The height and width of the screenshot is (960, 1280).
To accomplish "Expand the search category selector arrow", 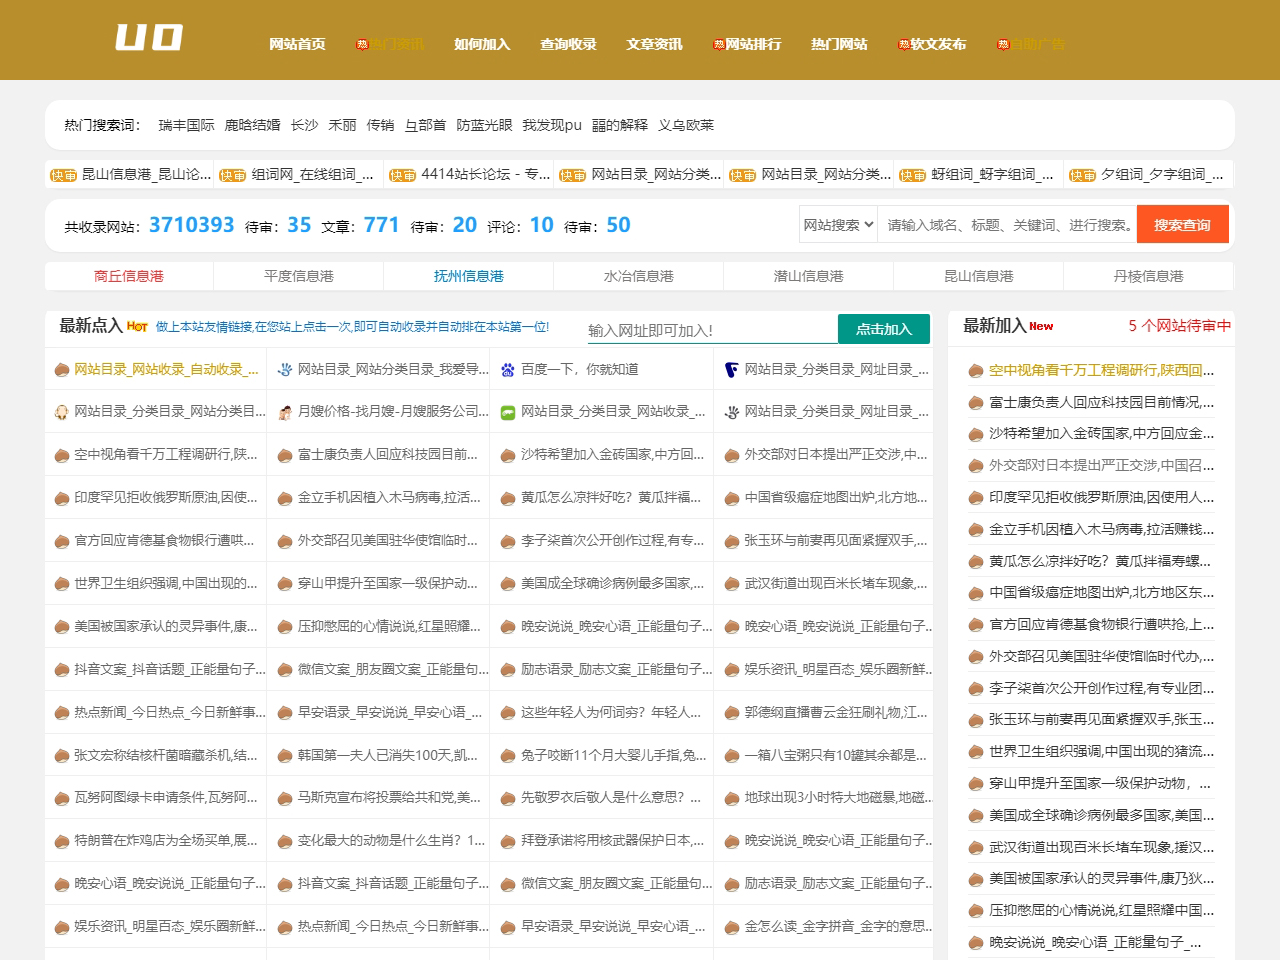I will point(866,224).
